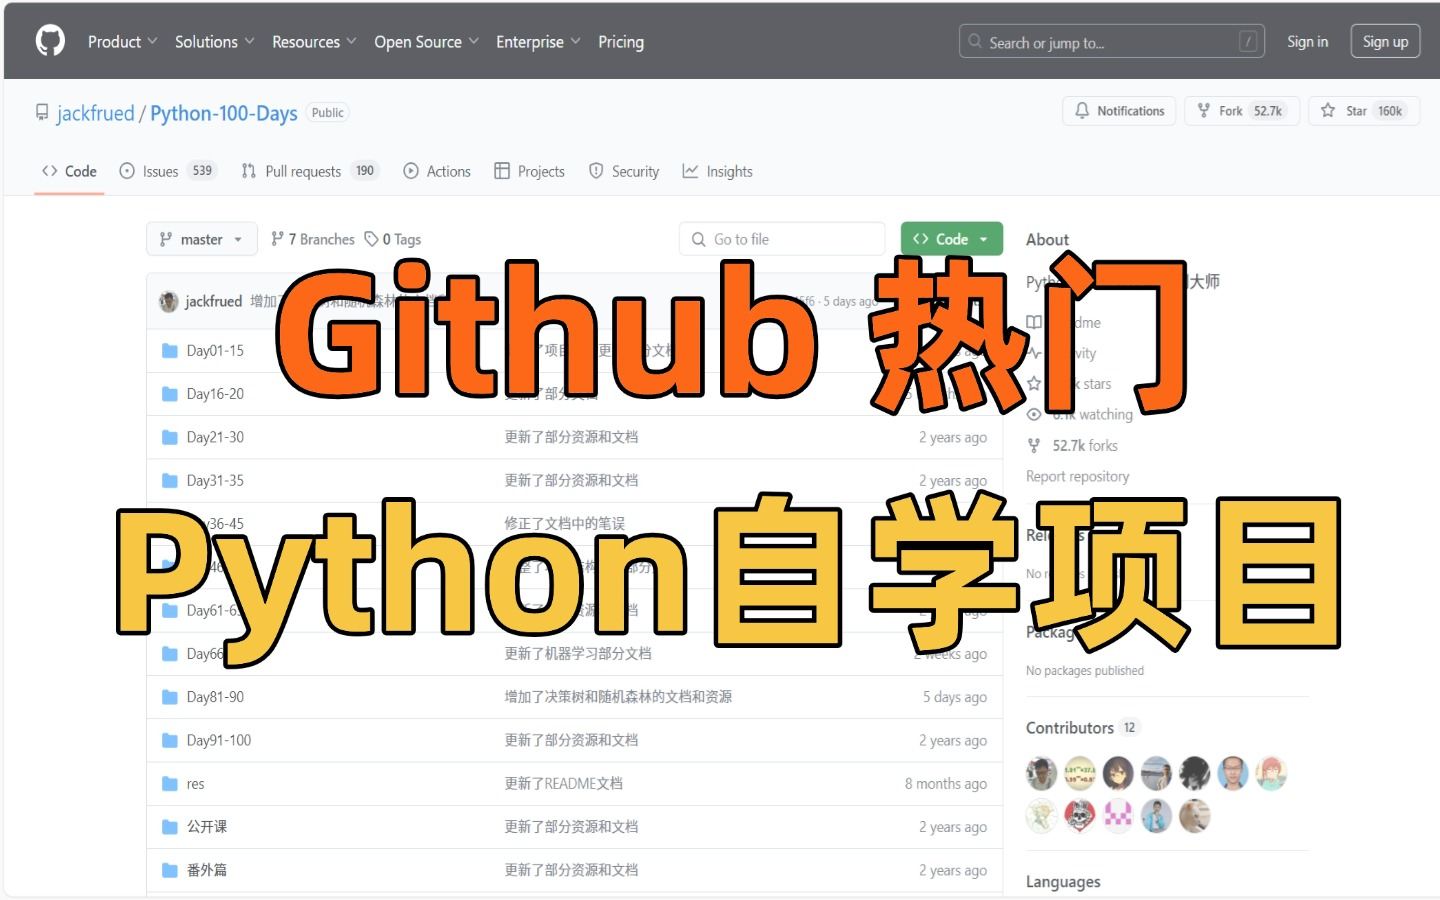Click the tag icon beside 0 Tags
The width and height of the screenshot is (1440, 900).
[x=371, y=239]
